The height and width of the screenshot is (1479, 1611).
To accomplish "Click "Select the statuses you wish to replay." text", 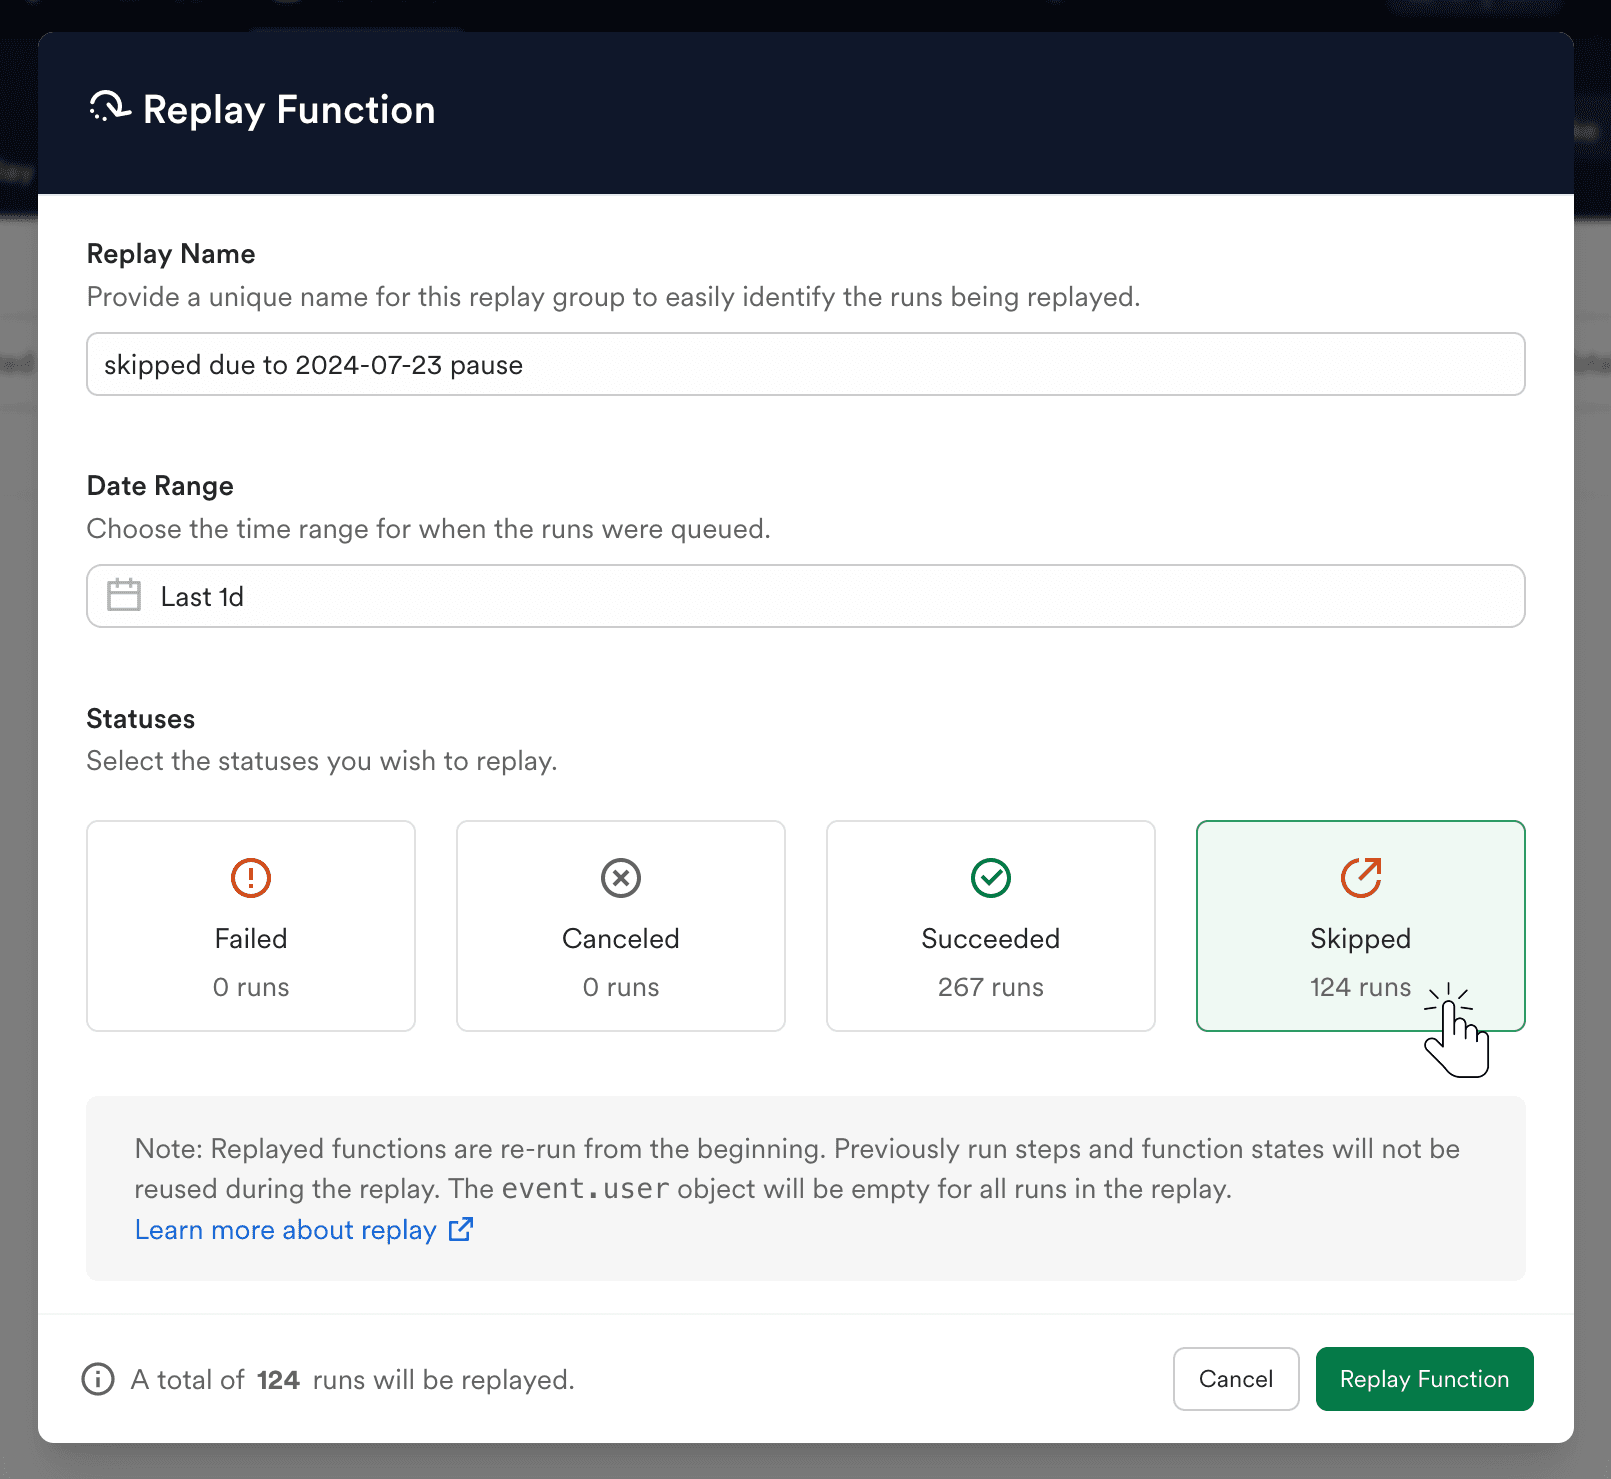I will click(322, 761).
